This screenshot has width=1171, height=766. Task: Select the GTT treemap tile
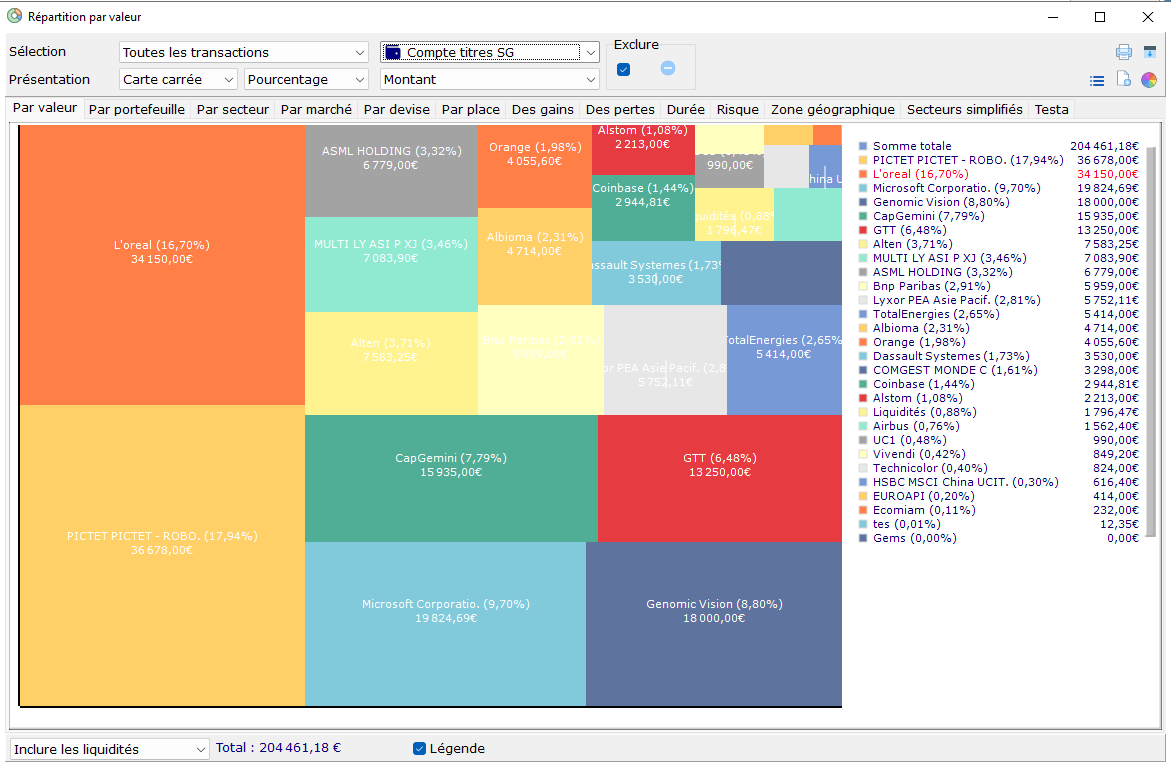point(720,479)
